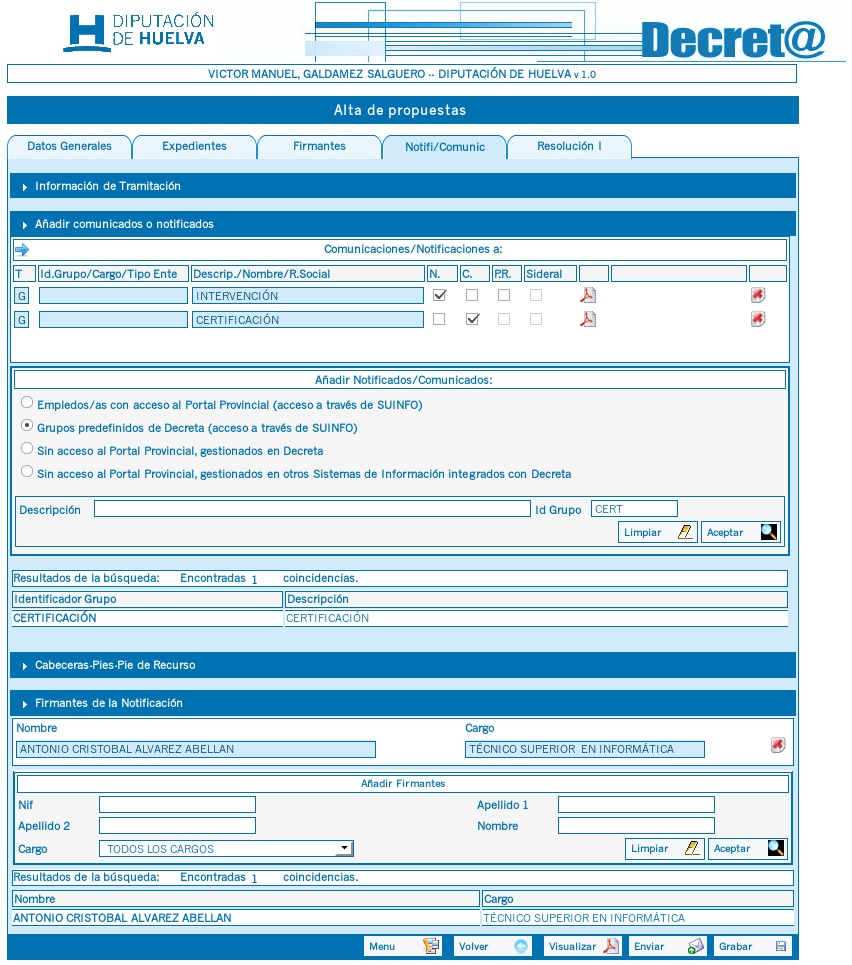Open the Cargo dropdown TODOS LOS CARGOS
The image size is (852, 965).
pyautogui.click(x=226, y=849)
